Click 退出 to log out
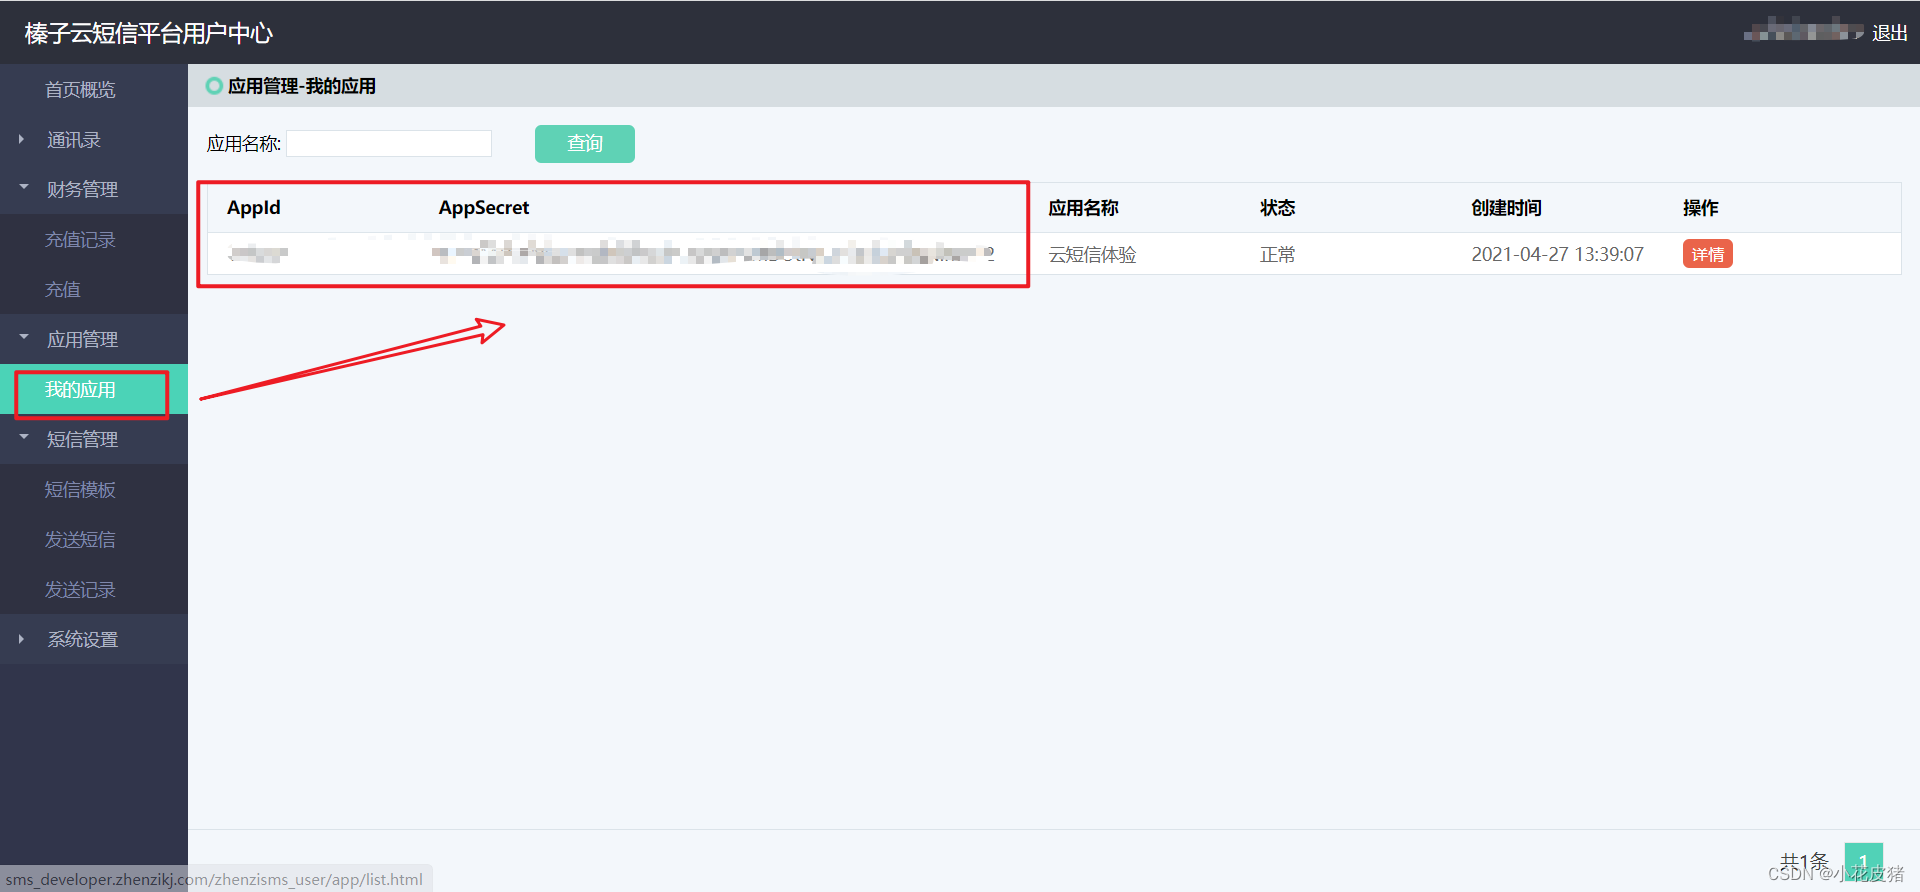The height and width of the screenshot is (892, 1920). [x=1889, y=33]
